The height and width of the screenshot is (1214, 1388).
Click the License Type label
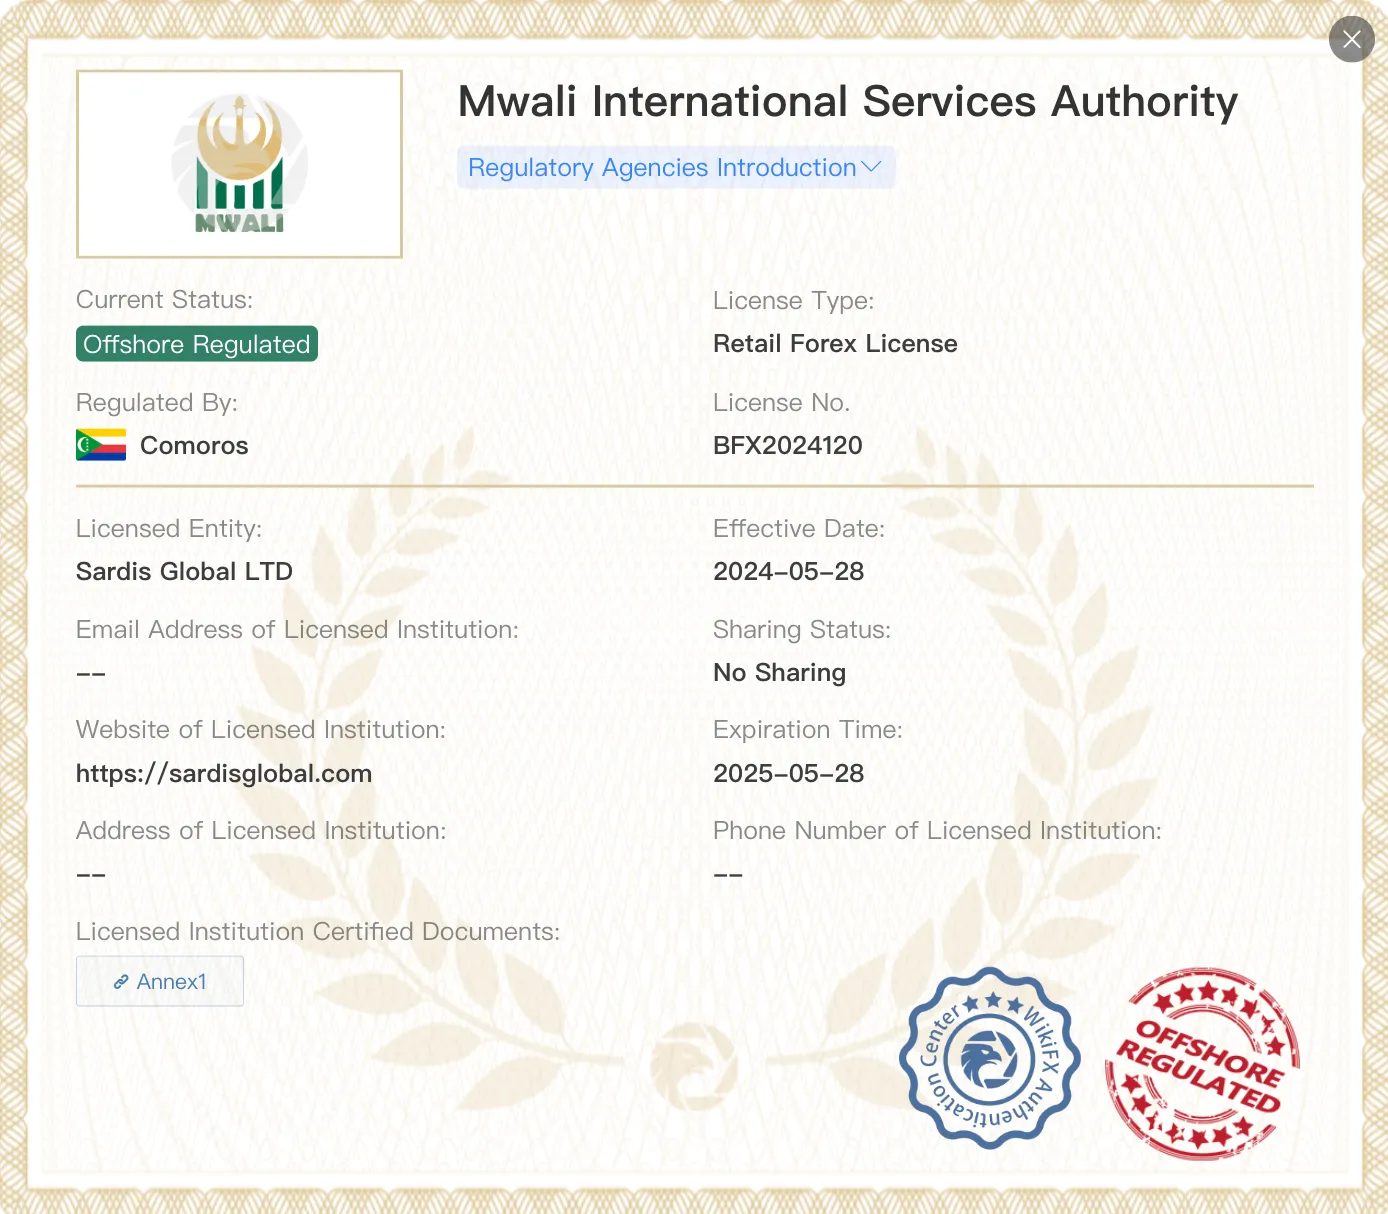(794, 301)
